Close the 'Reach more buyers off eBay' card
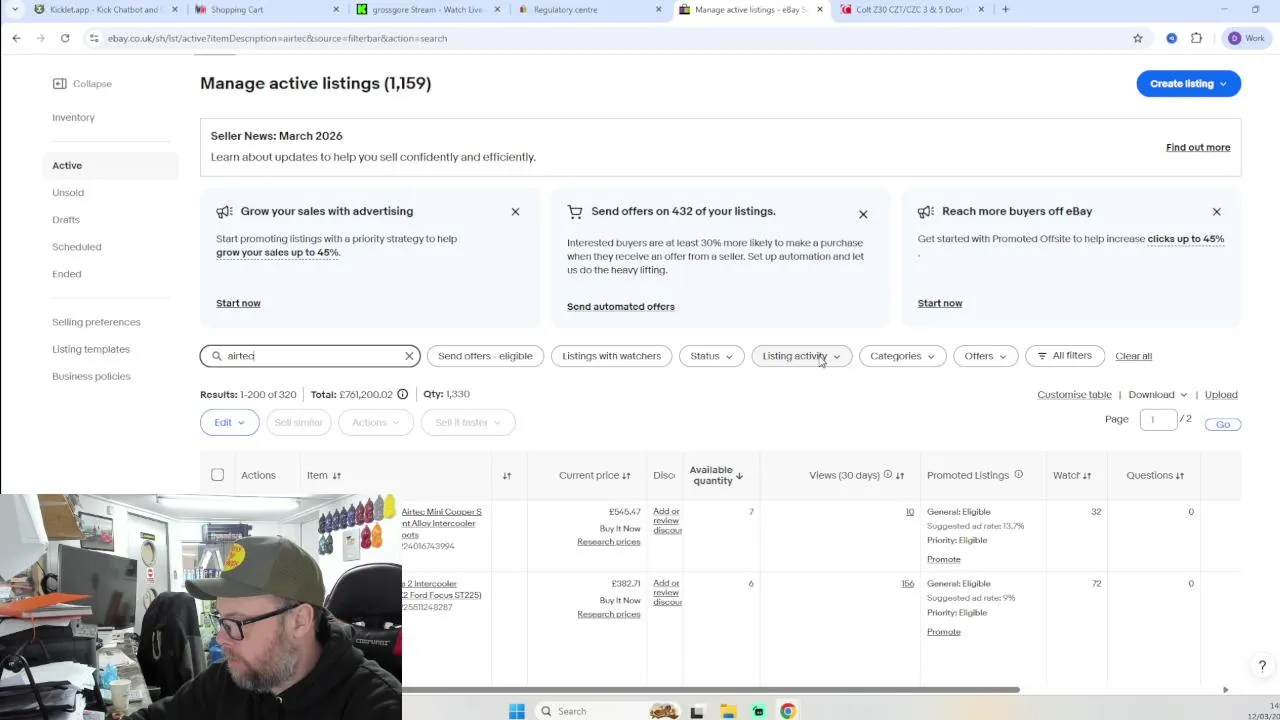 [x=1216, y=212]
